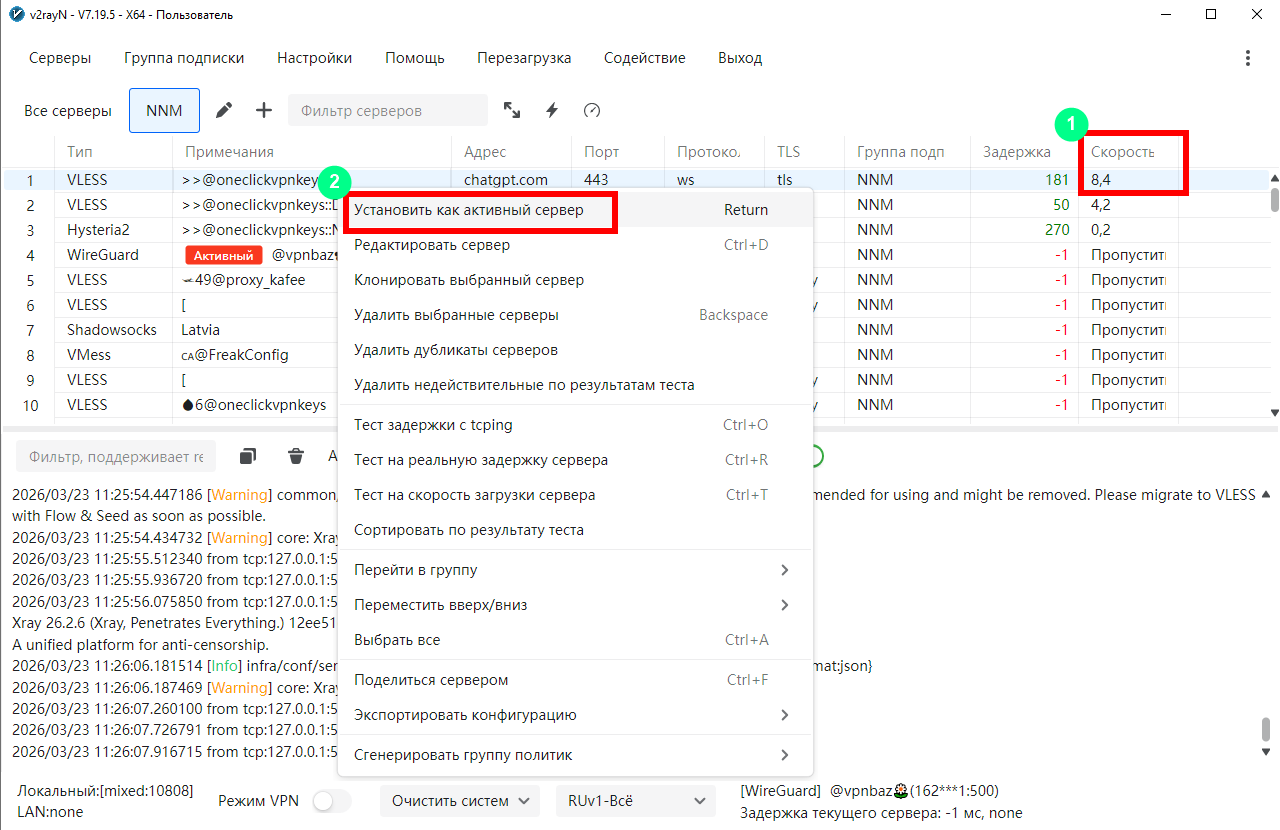Image resolution: width=1280 pixels, height=830 pixels.
Task: Click the lightning bolt icon in toolbar
Action: [x=551, y=110]
